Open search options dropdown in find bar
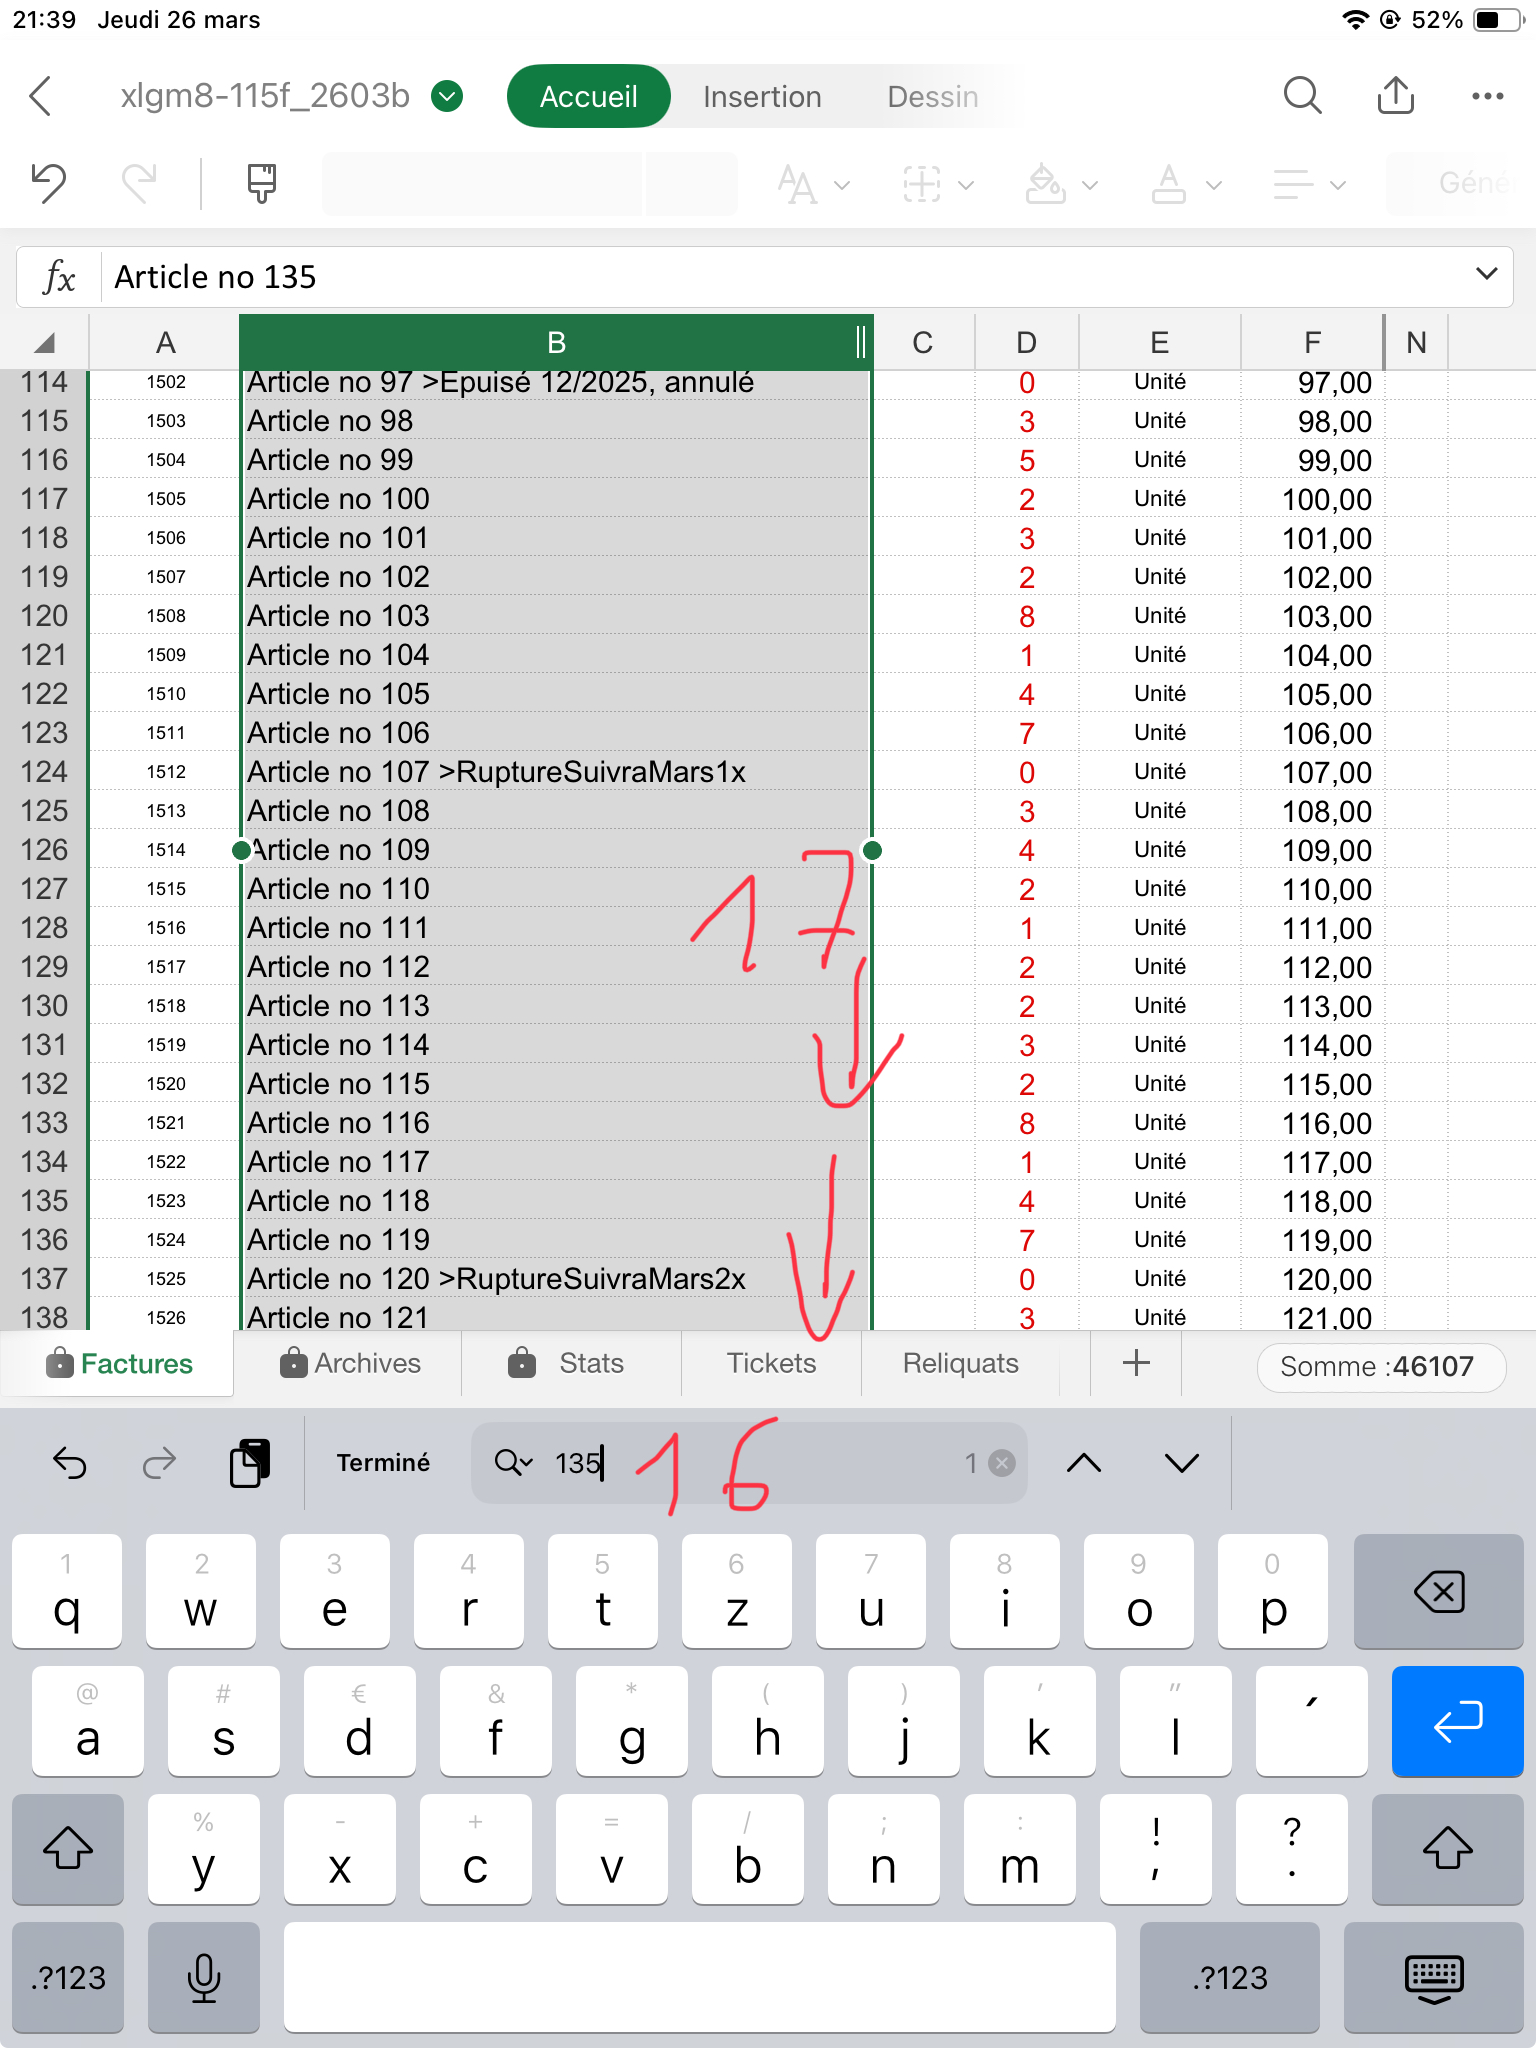The height and width of the screenshot is (2048, 1536). pos(514,1463)
